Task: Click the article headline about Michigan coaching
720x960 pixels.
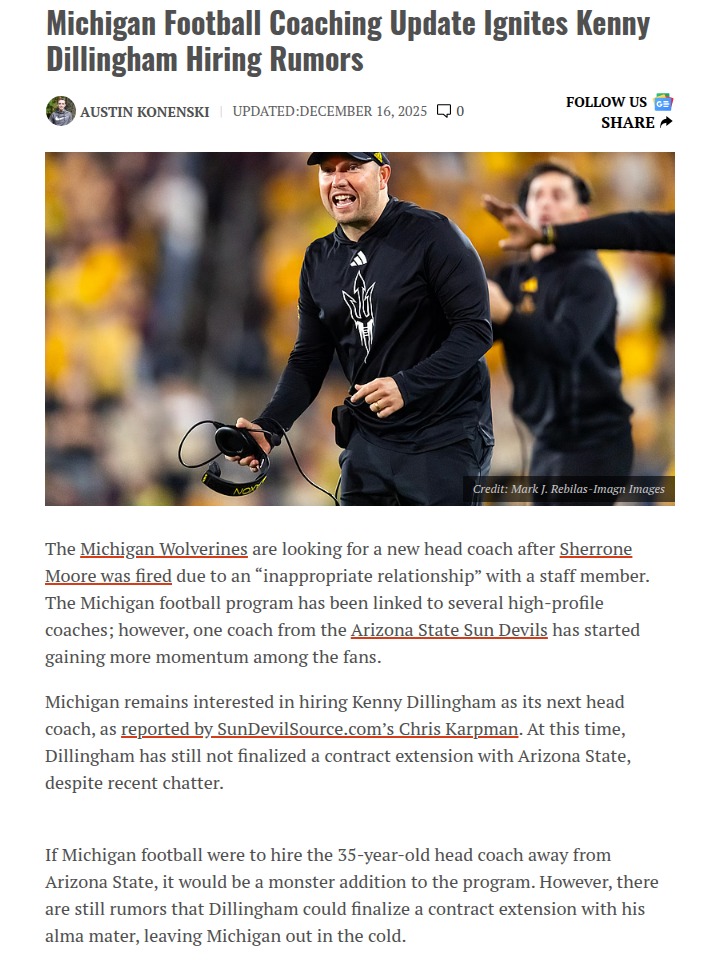Action: 348,42
